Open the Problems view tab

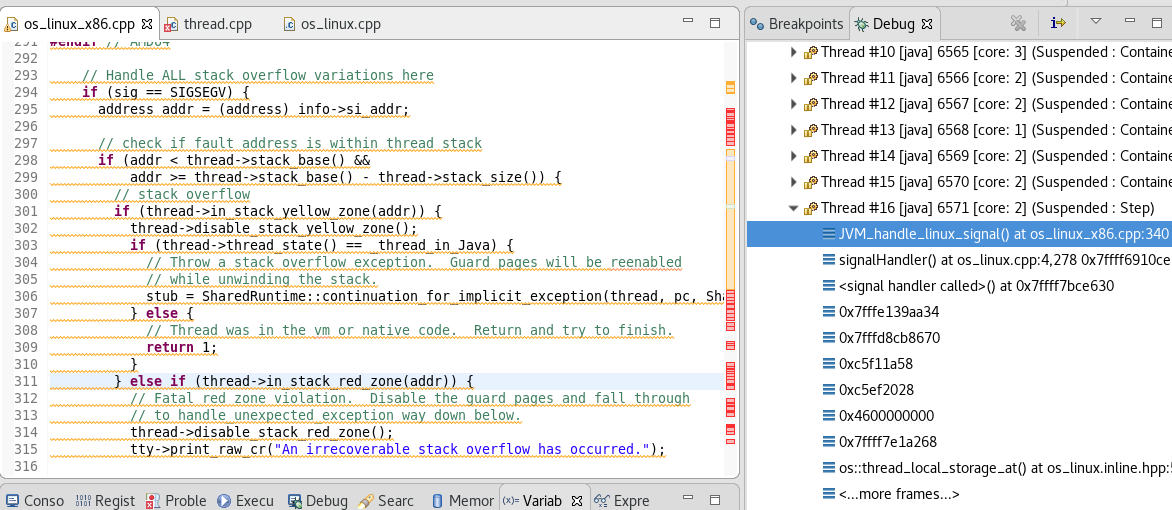(176, 500)
